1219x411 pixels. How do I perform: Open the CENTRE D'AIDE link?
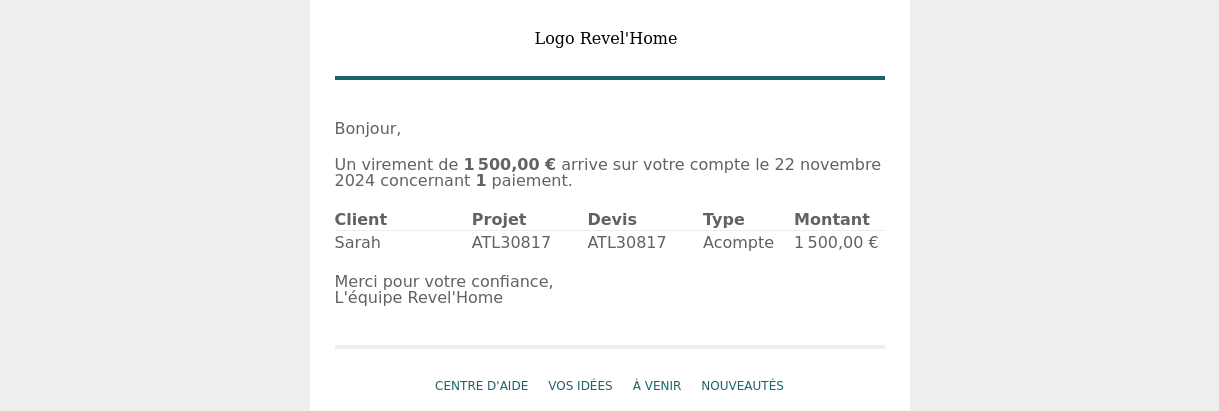pyautogui.click(x=481, y=386)
